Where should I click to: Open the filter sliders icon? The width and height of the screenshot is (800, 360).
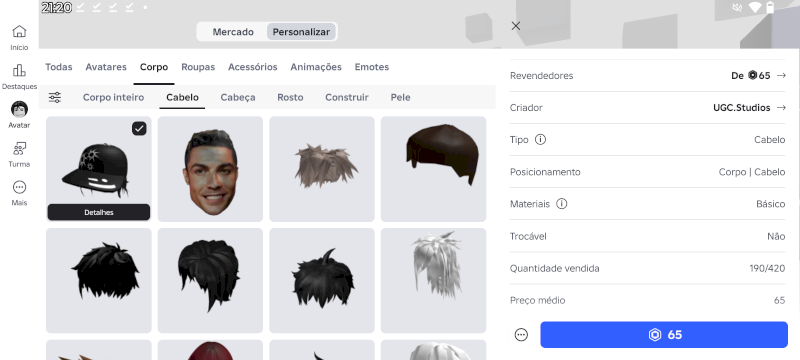point(55,97)
